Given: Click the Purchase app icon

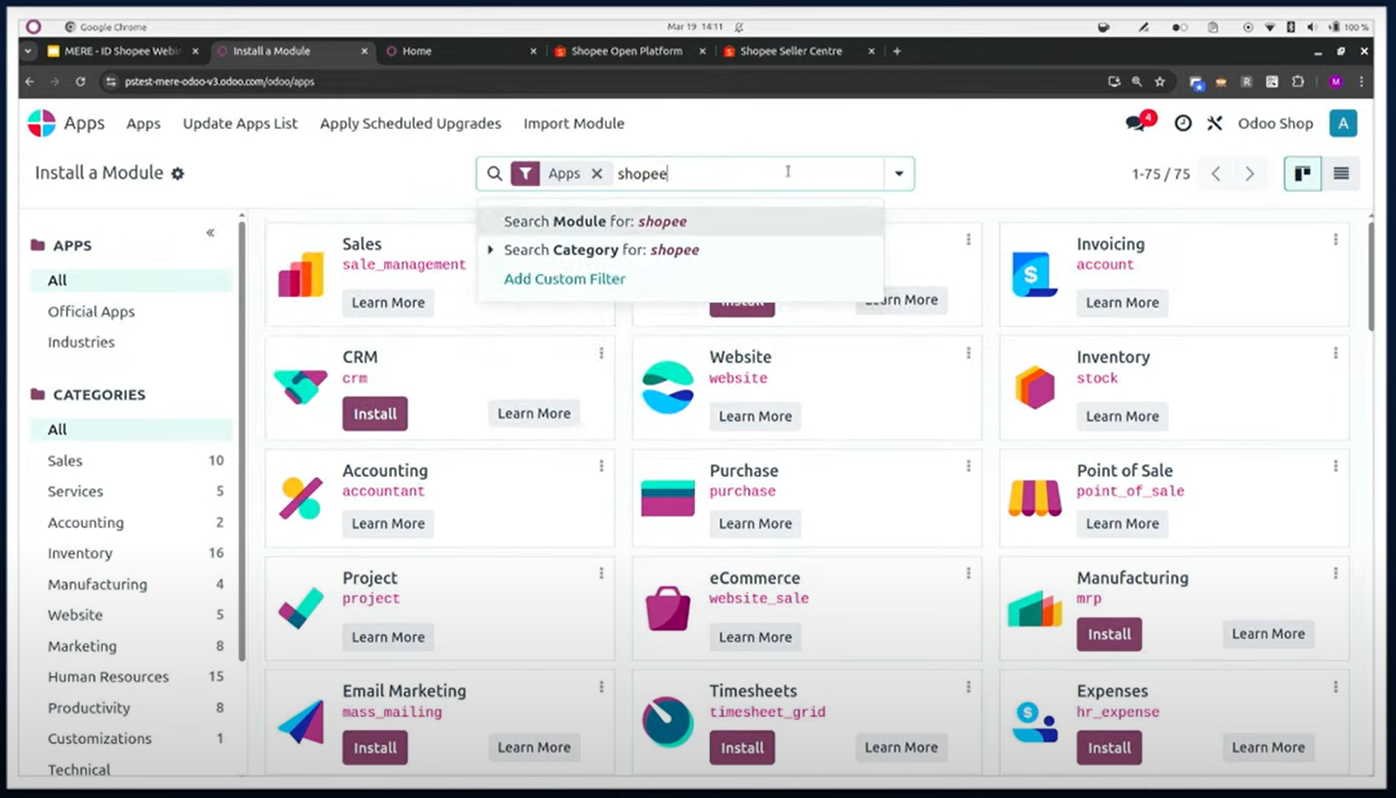Looking at the screenshot, I should click(667, 498).
